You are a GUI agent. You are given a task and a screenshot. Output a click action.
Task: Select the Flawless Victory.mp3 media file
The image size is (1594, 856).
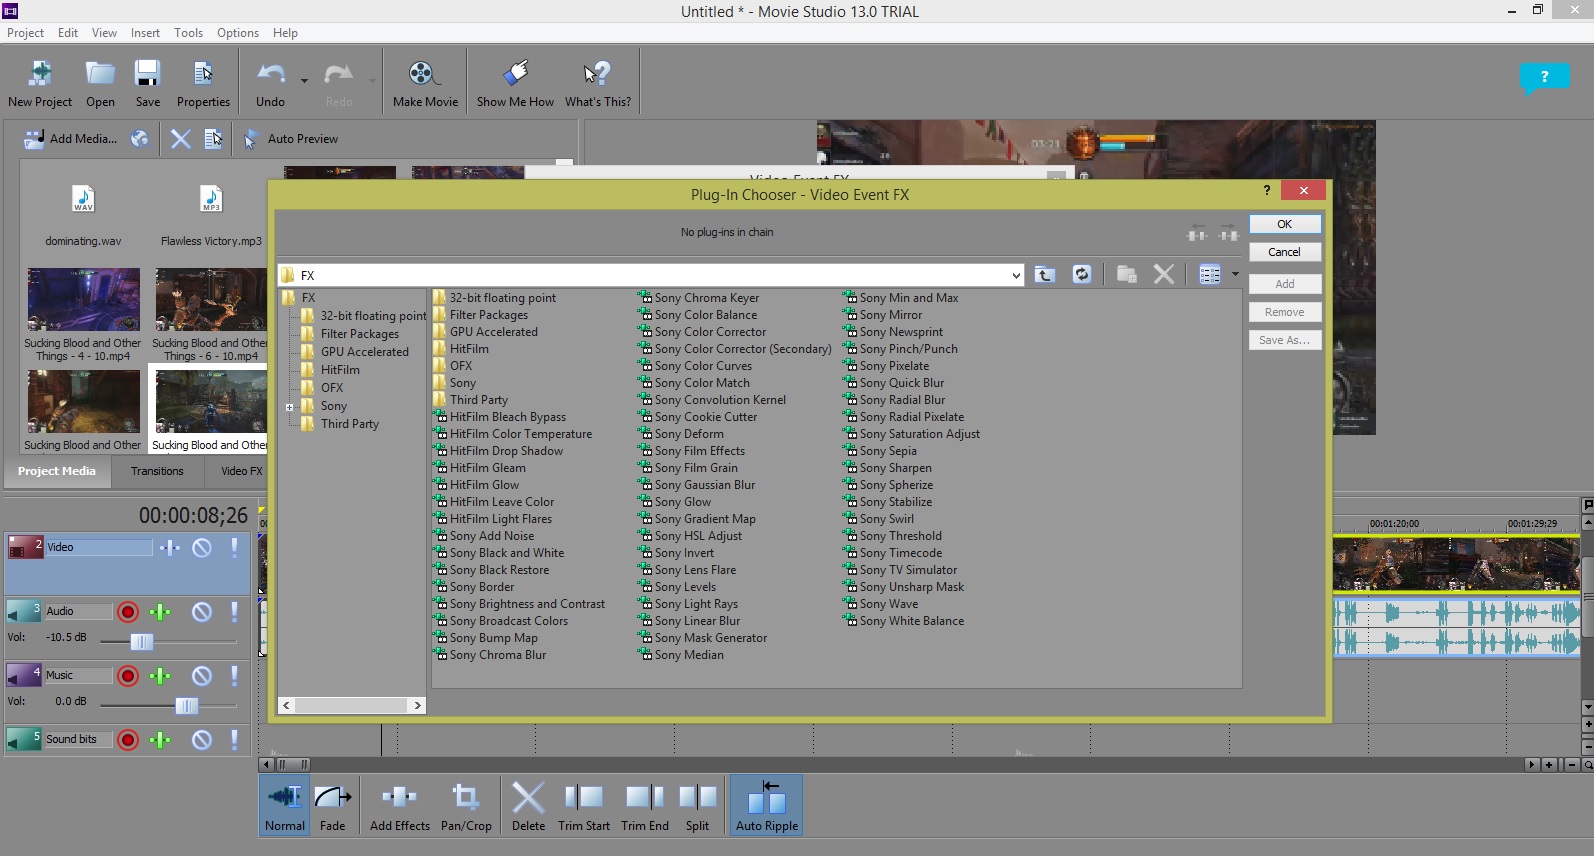(211, 215)
